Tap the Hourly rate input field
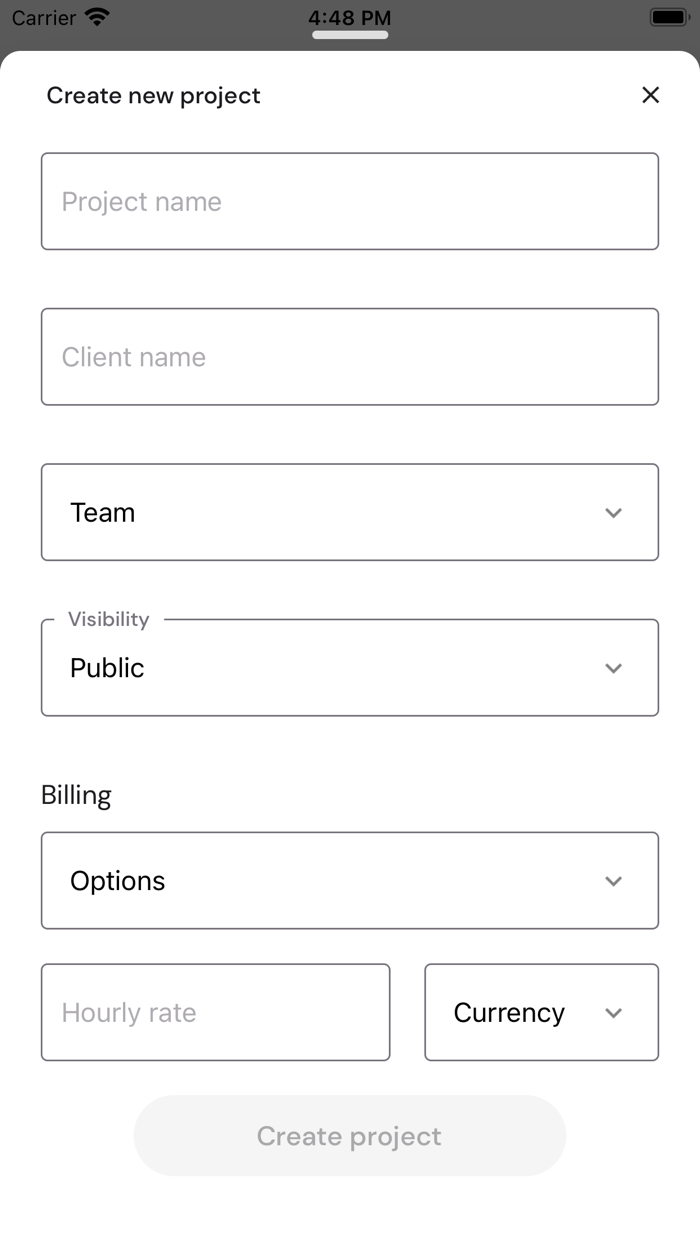 215,1012
